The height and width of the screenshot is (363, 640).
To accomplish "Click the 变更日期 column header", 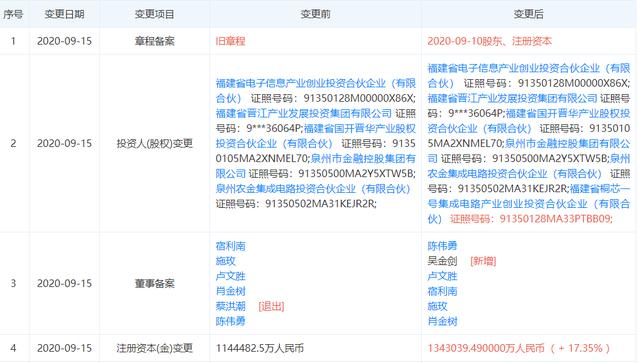I will click(x=64, y=14).
